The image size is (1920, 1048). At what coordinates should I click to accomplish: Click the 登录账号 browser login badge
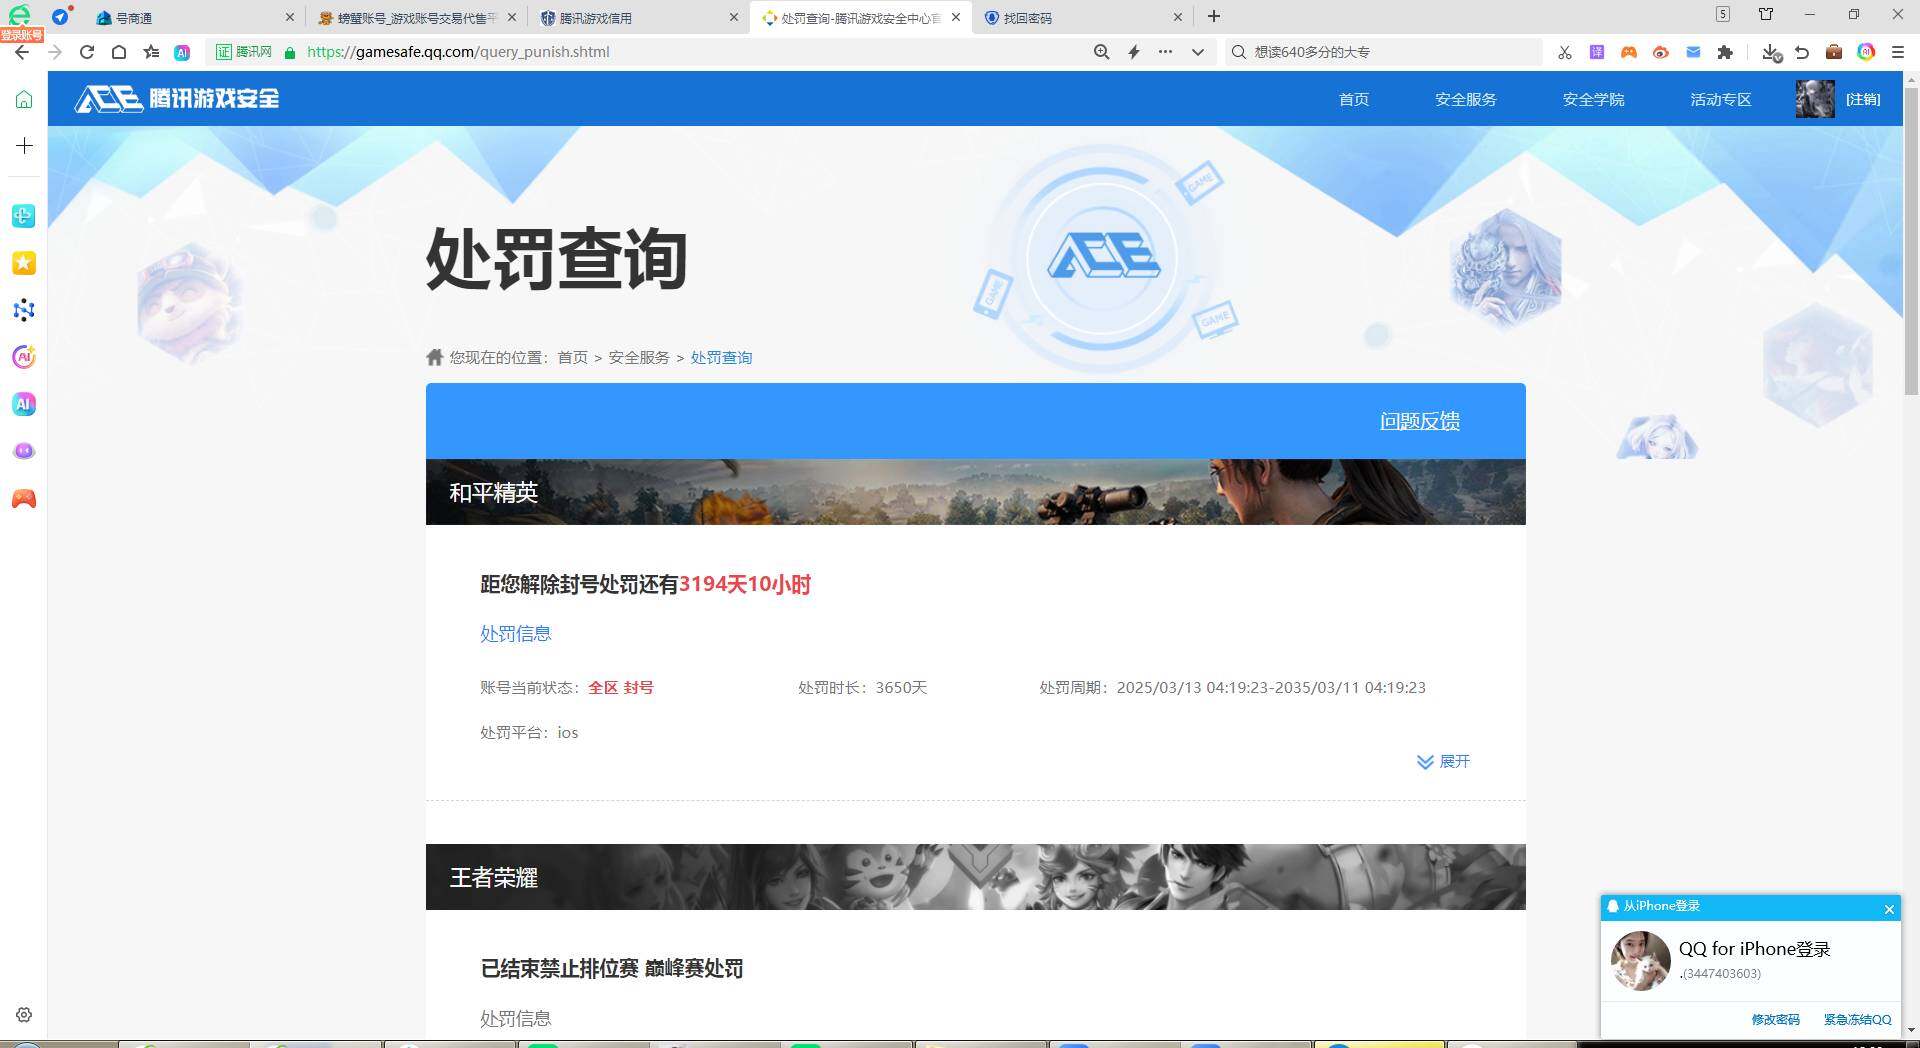click(x=22, y=35)
